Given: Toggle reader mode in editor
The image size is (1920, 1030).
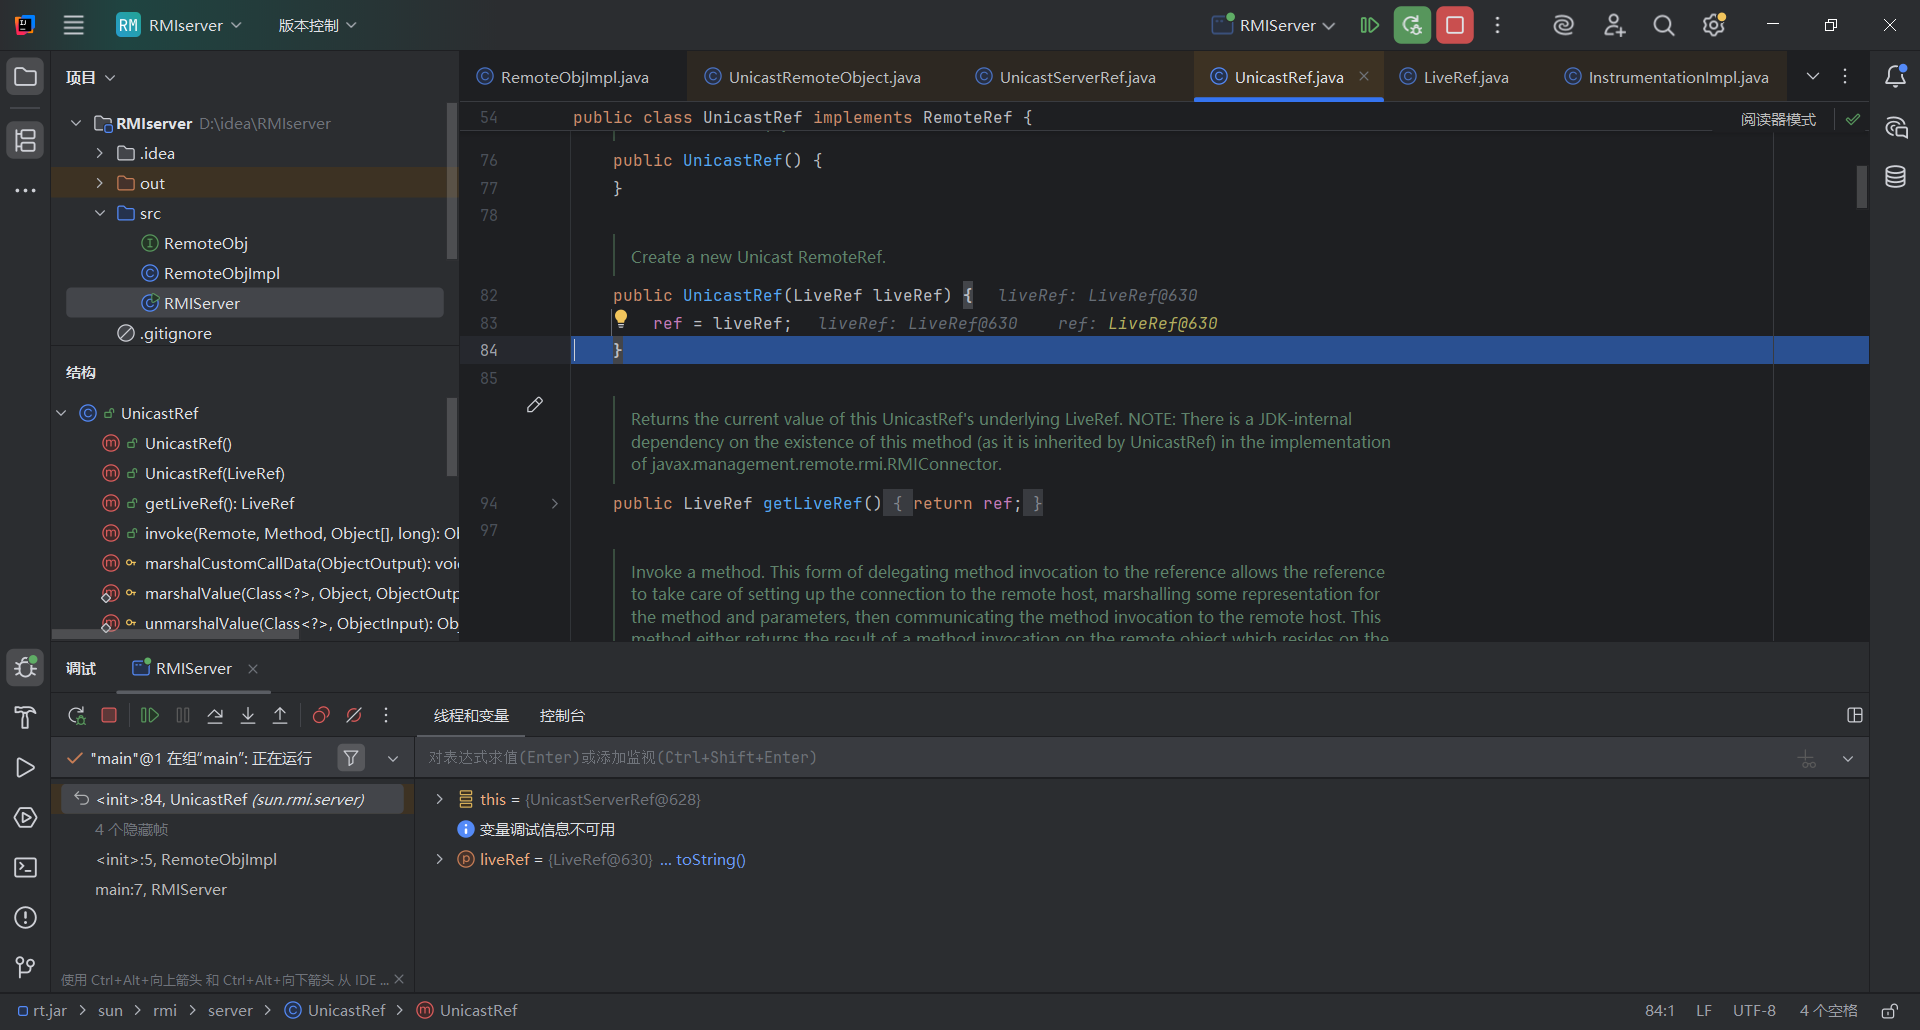Looking at the screenshot, I should click(x=1778, y=119).
